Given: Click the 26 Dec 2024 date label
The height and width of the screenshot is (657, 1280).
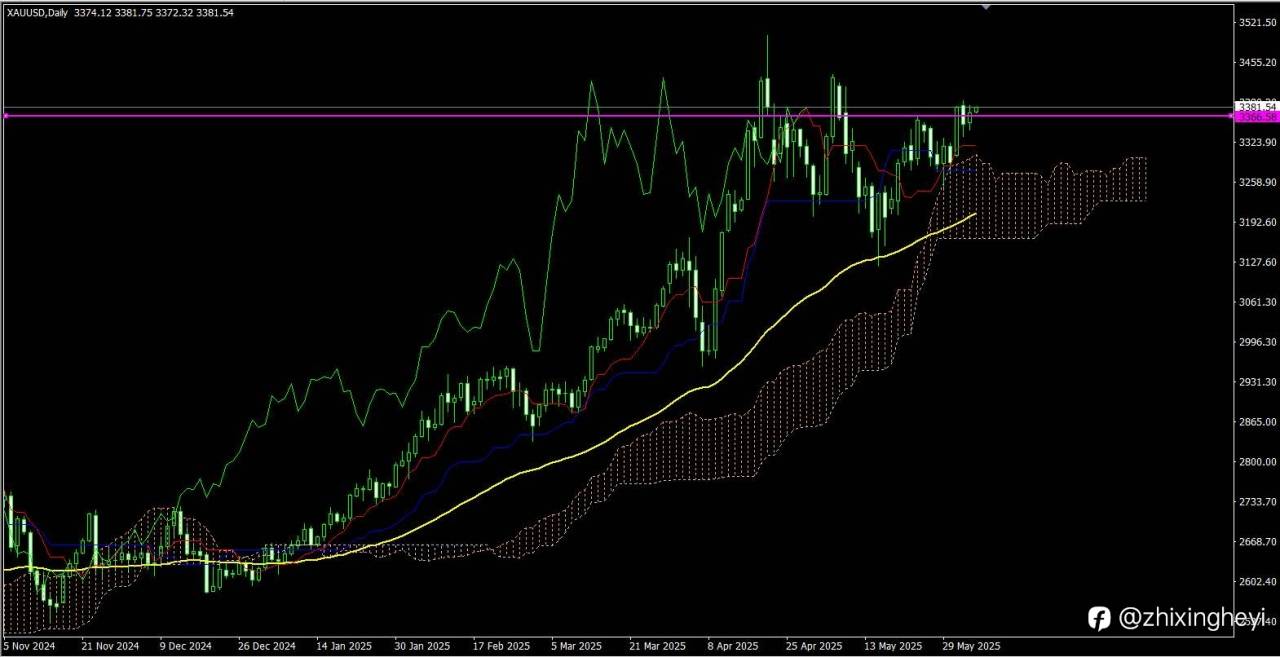Looking at the screenshot, I should click(x=267, y=646).
